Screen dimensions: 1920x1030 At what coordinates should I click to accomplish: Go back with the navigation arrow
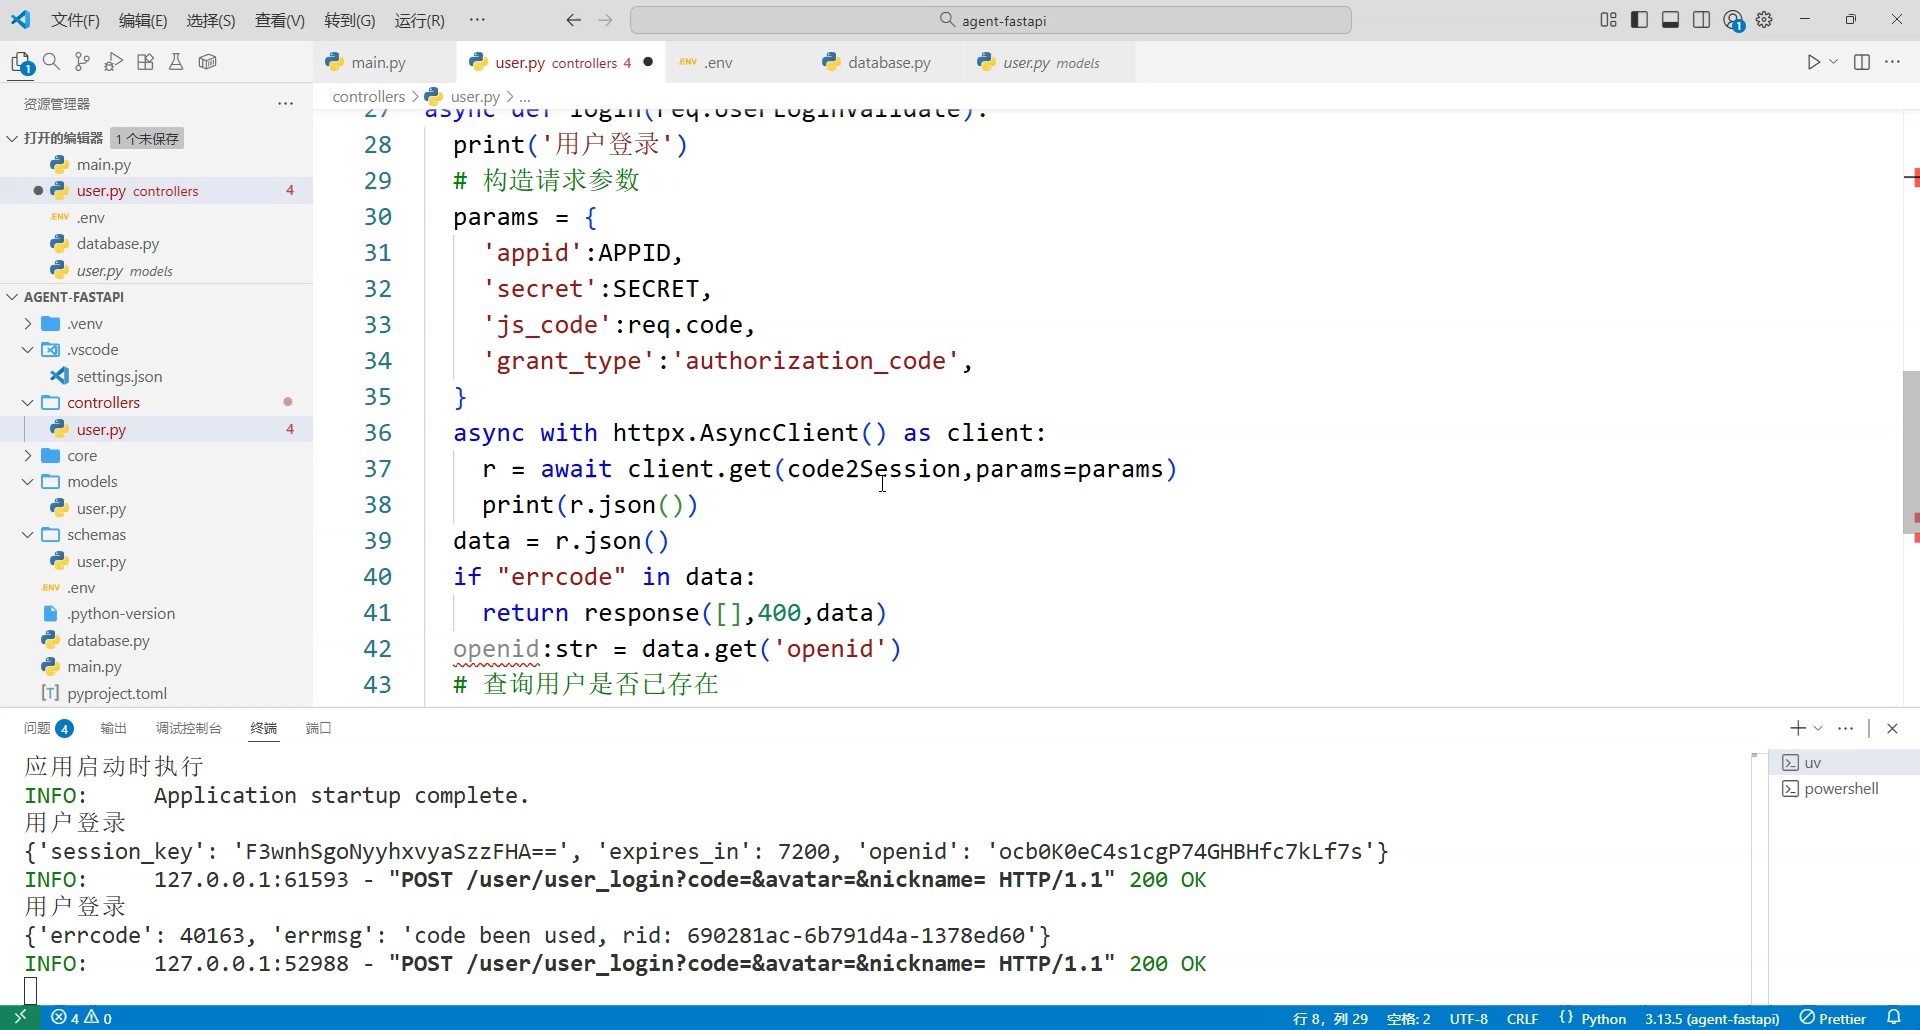pos(573,20)
